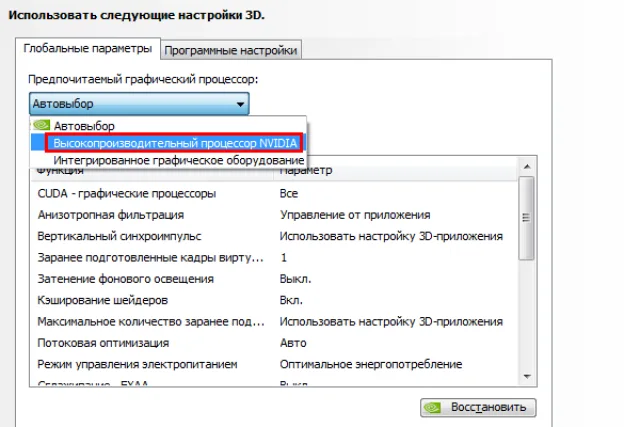Select Максимальное количество заранее под… row
640x427 pixels.
coord(273,322)
